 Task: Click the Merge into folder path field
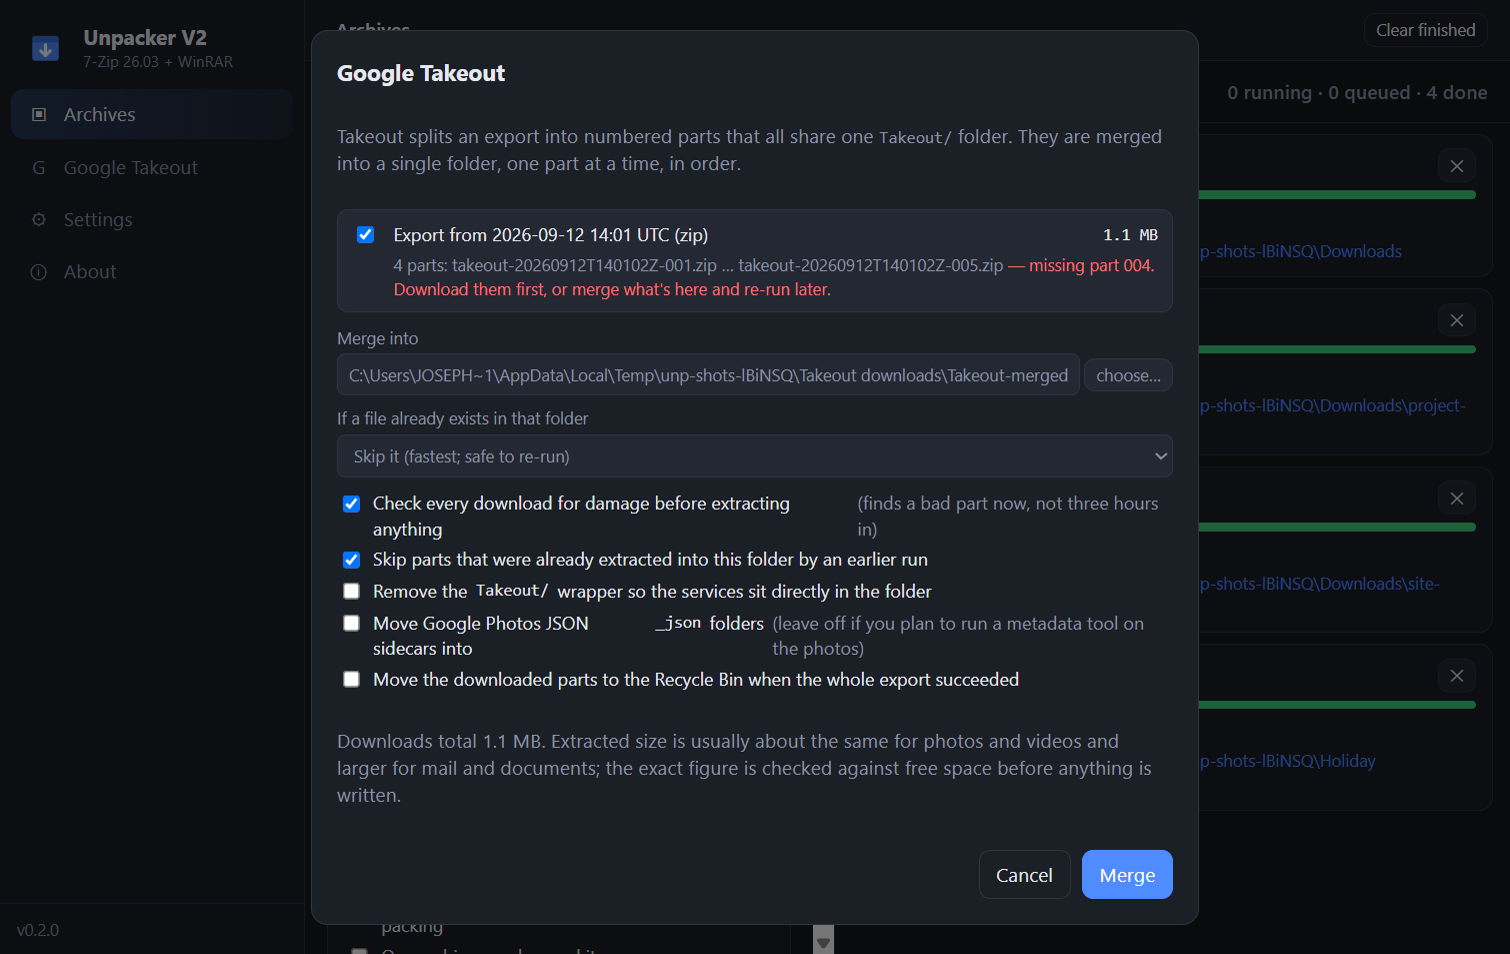708,375
